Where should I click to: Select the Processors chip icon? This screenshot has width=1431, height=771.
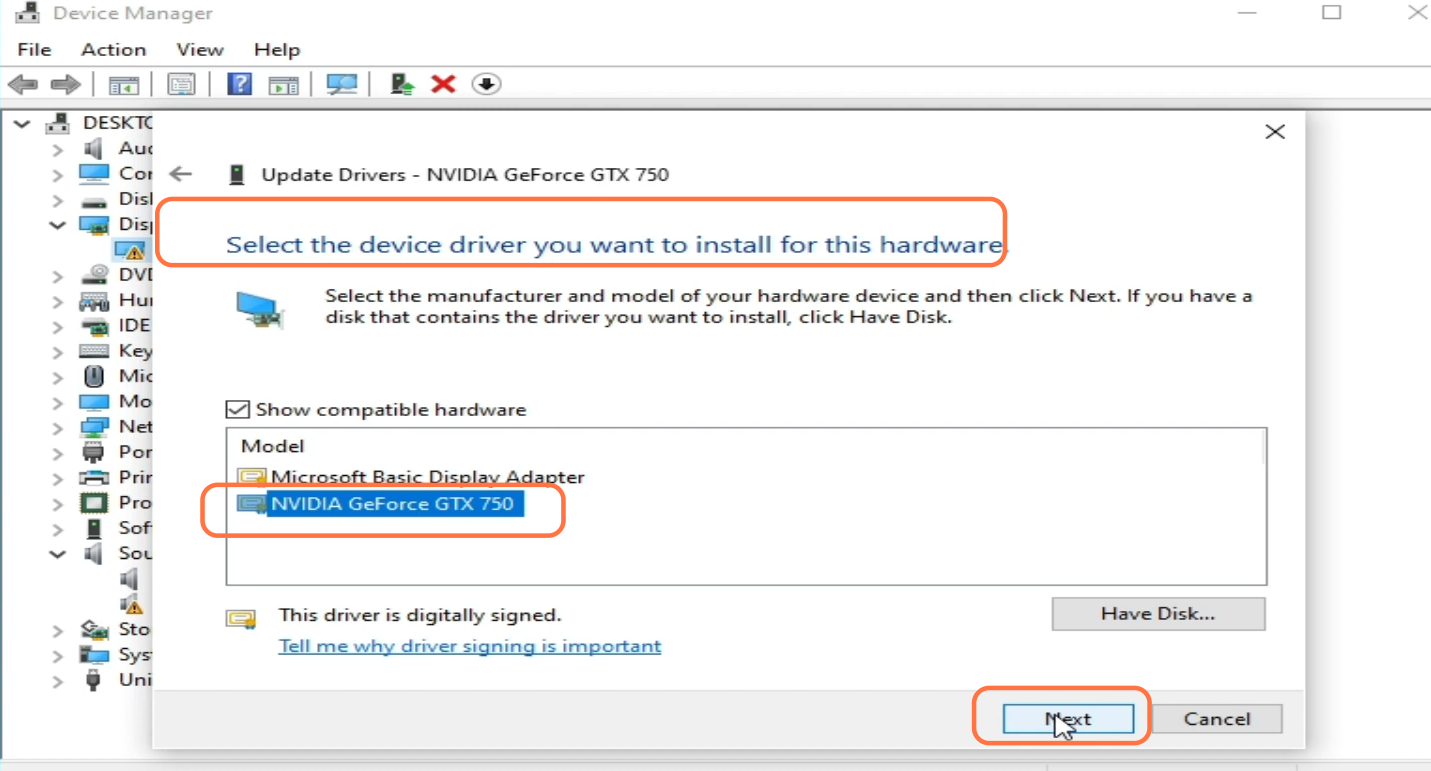94,502
